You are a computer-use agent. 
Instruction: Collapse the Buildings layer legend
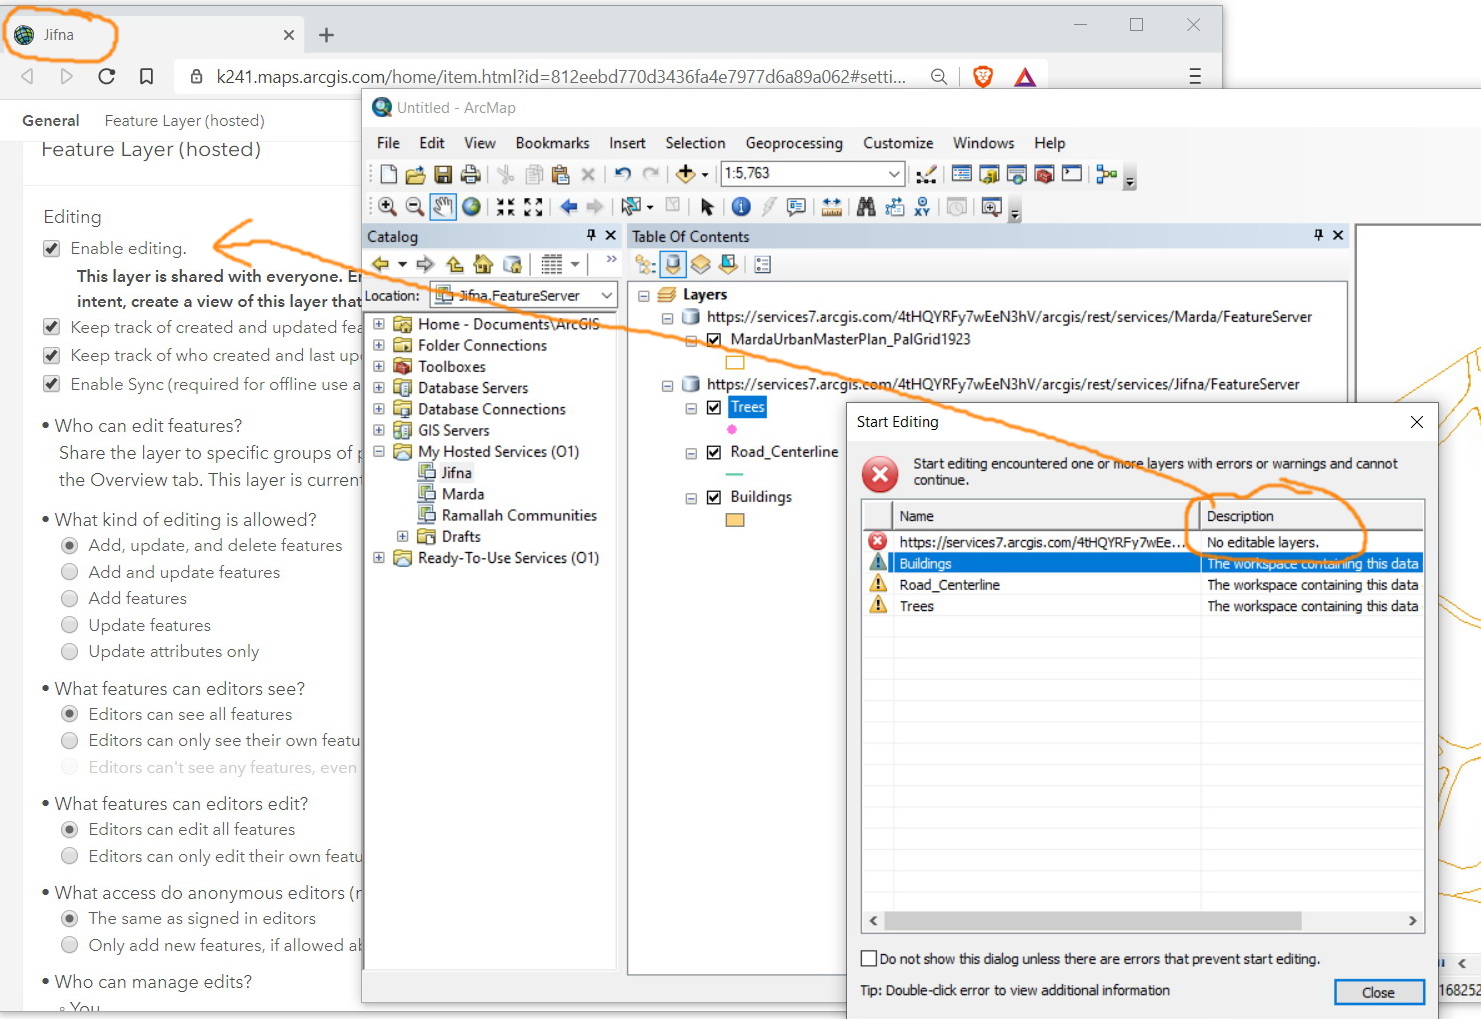(691, 498)
